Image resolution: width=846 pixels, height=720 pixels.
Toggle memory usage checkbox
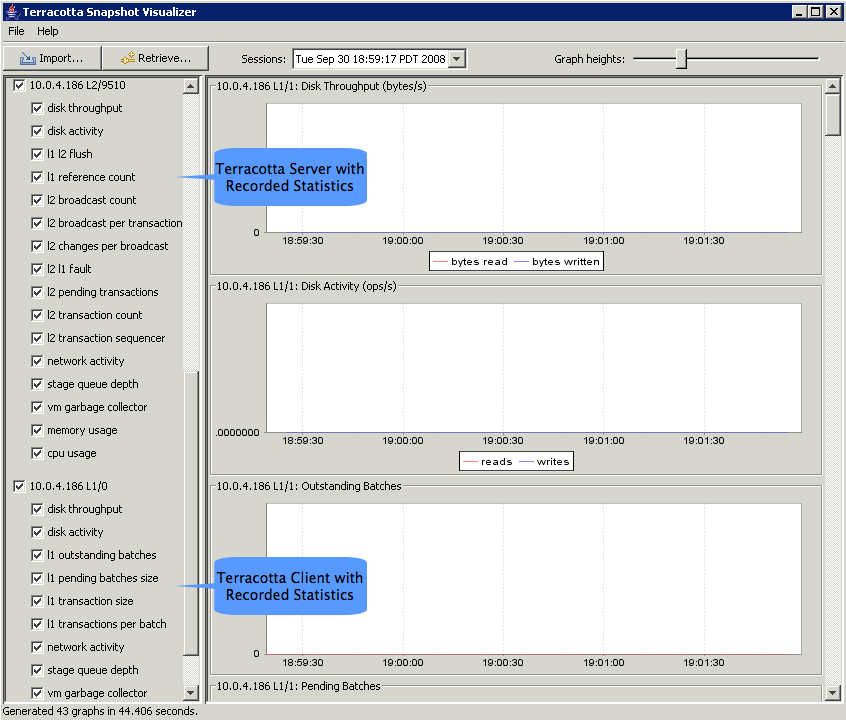point(37,430)
